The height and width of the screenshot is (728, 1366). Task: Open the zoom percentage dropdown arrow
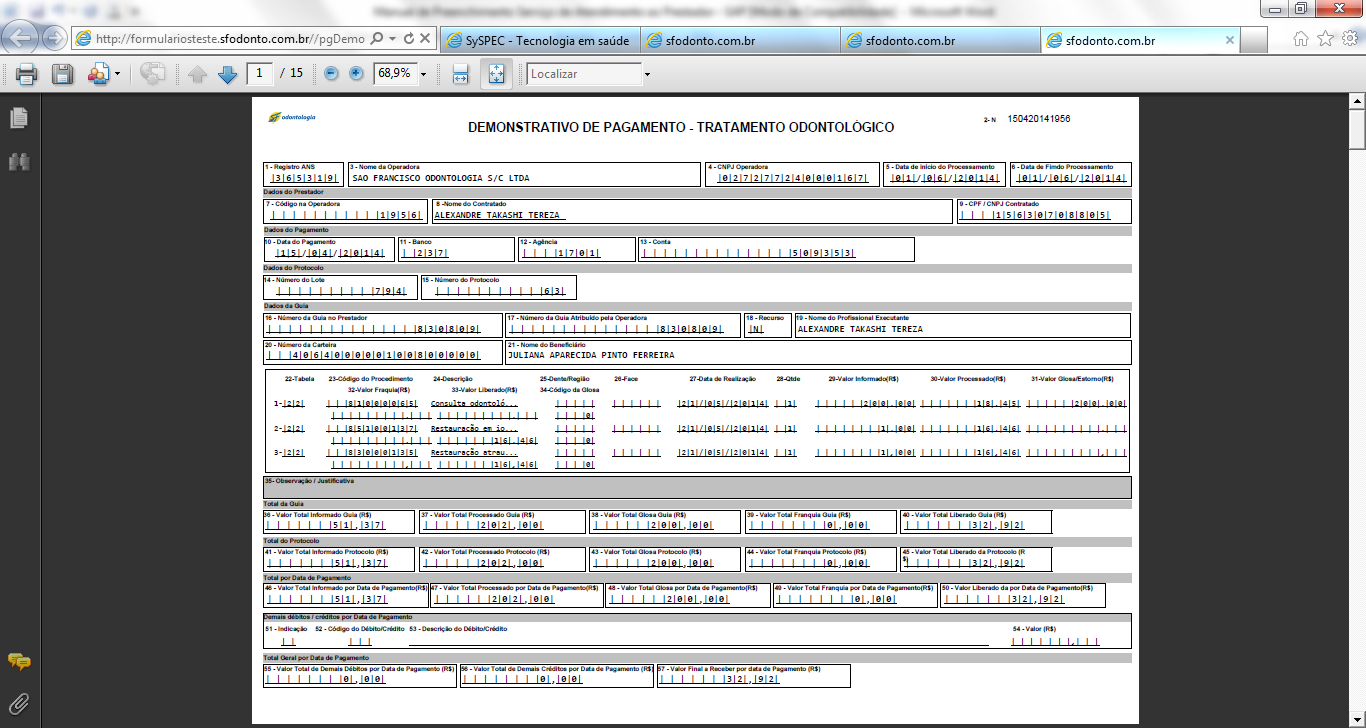click(423, 74)
